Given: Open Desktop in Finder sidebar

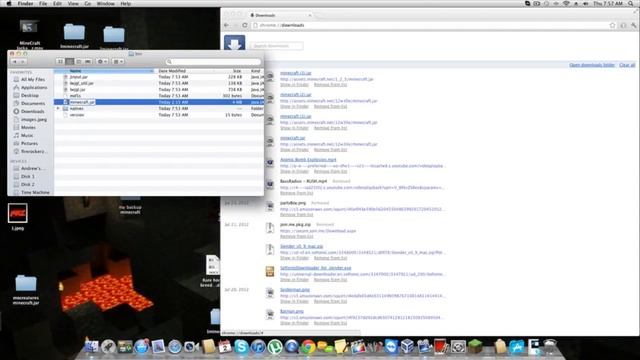Looking at the screenshot, I should [x=27, y=96].
